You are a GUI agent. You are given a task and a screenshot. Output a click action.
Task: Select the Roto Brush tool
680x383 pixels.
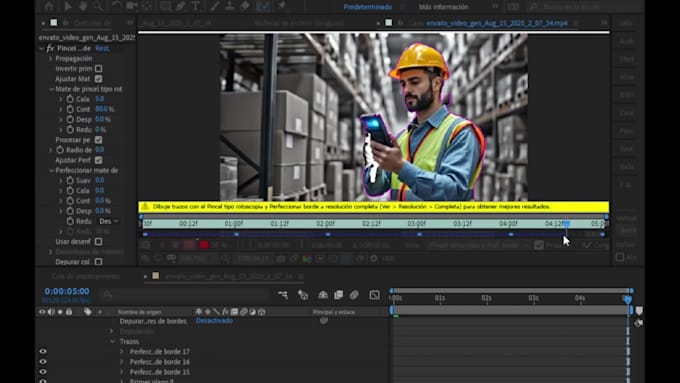pyautogui.click(x=263, y=6)
